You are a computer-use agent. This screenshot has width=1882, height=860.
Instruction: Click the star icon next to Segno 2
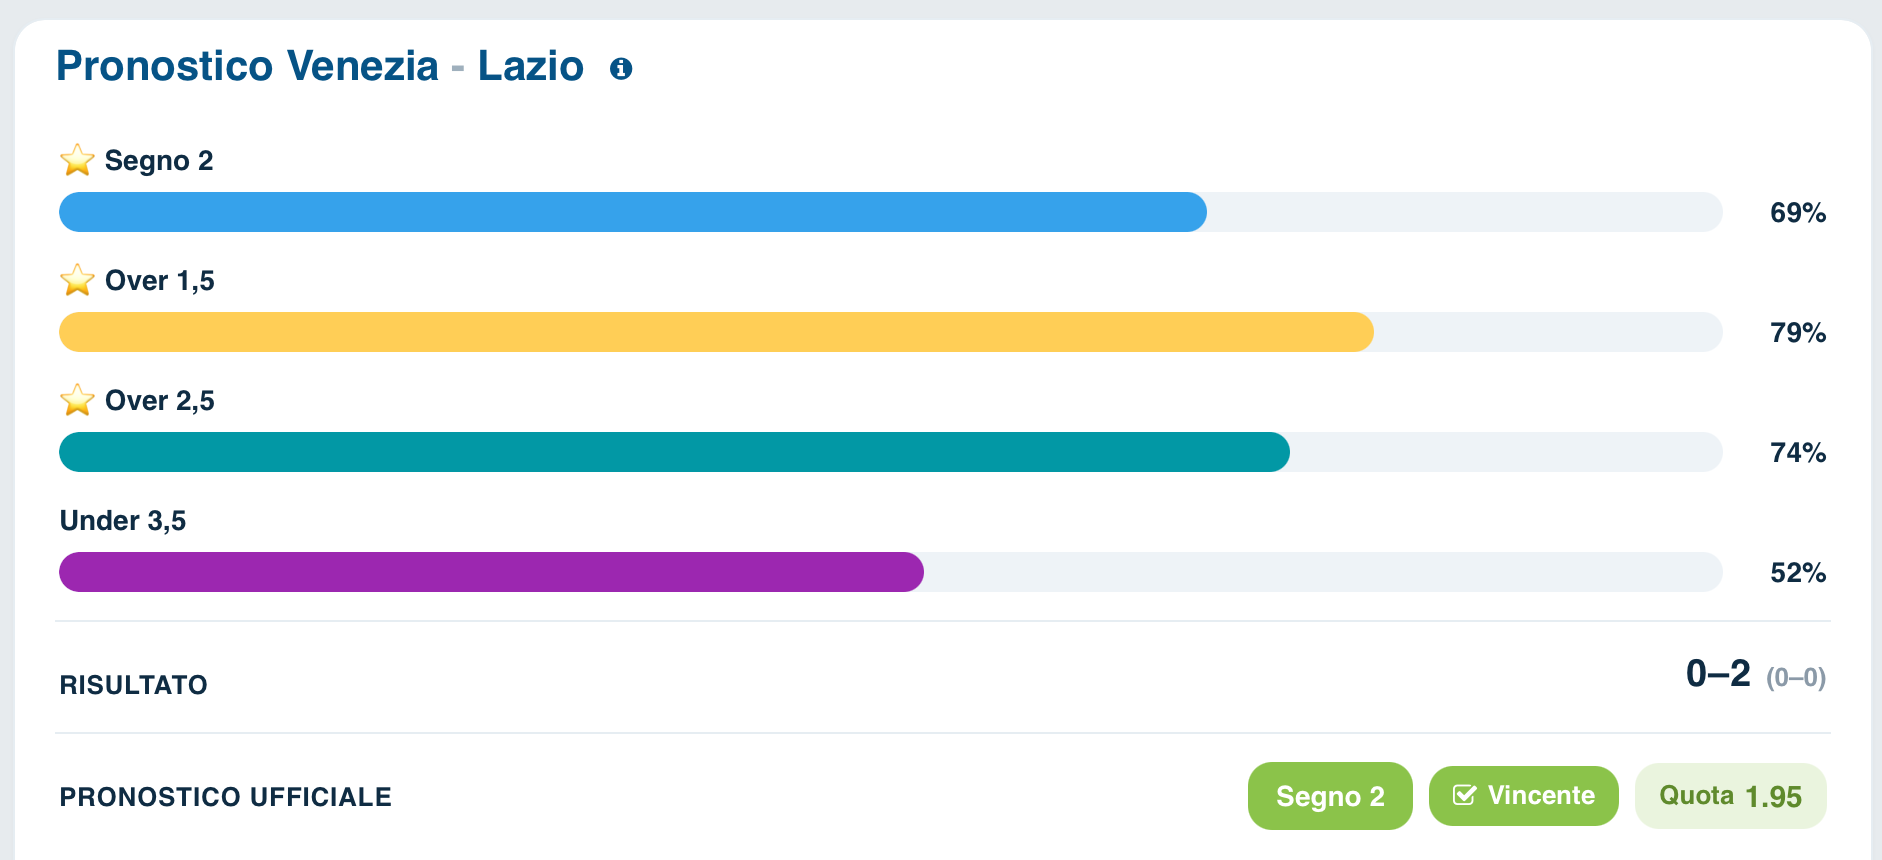77,160
